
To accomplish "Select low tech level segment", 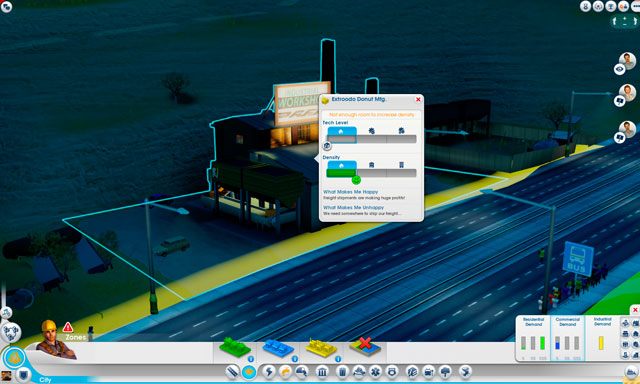I will point(342,135).
